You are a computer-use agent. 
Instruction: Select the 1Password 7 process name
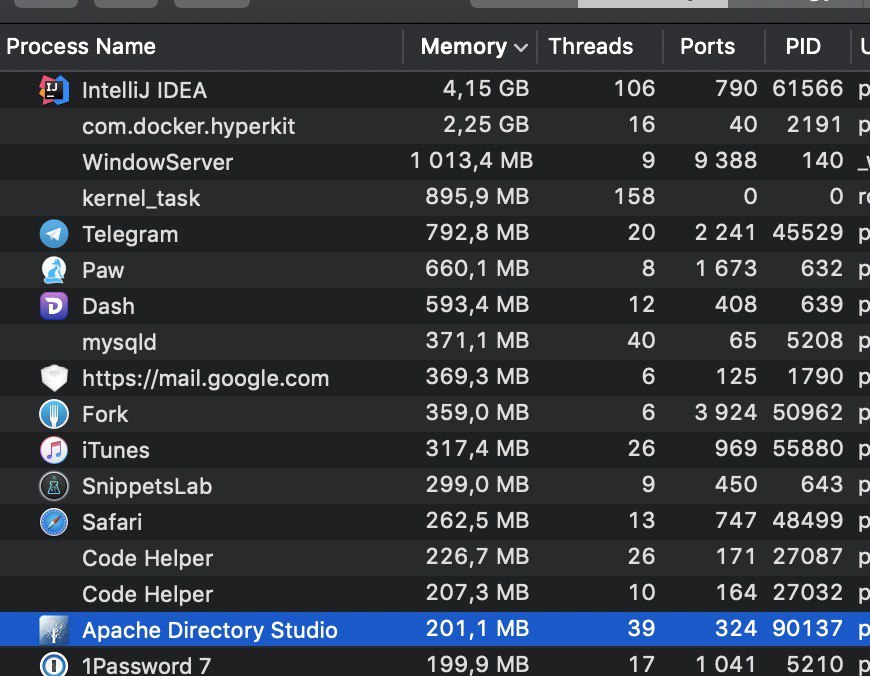[146, 665]
